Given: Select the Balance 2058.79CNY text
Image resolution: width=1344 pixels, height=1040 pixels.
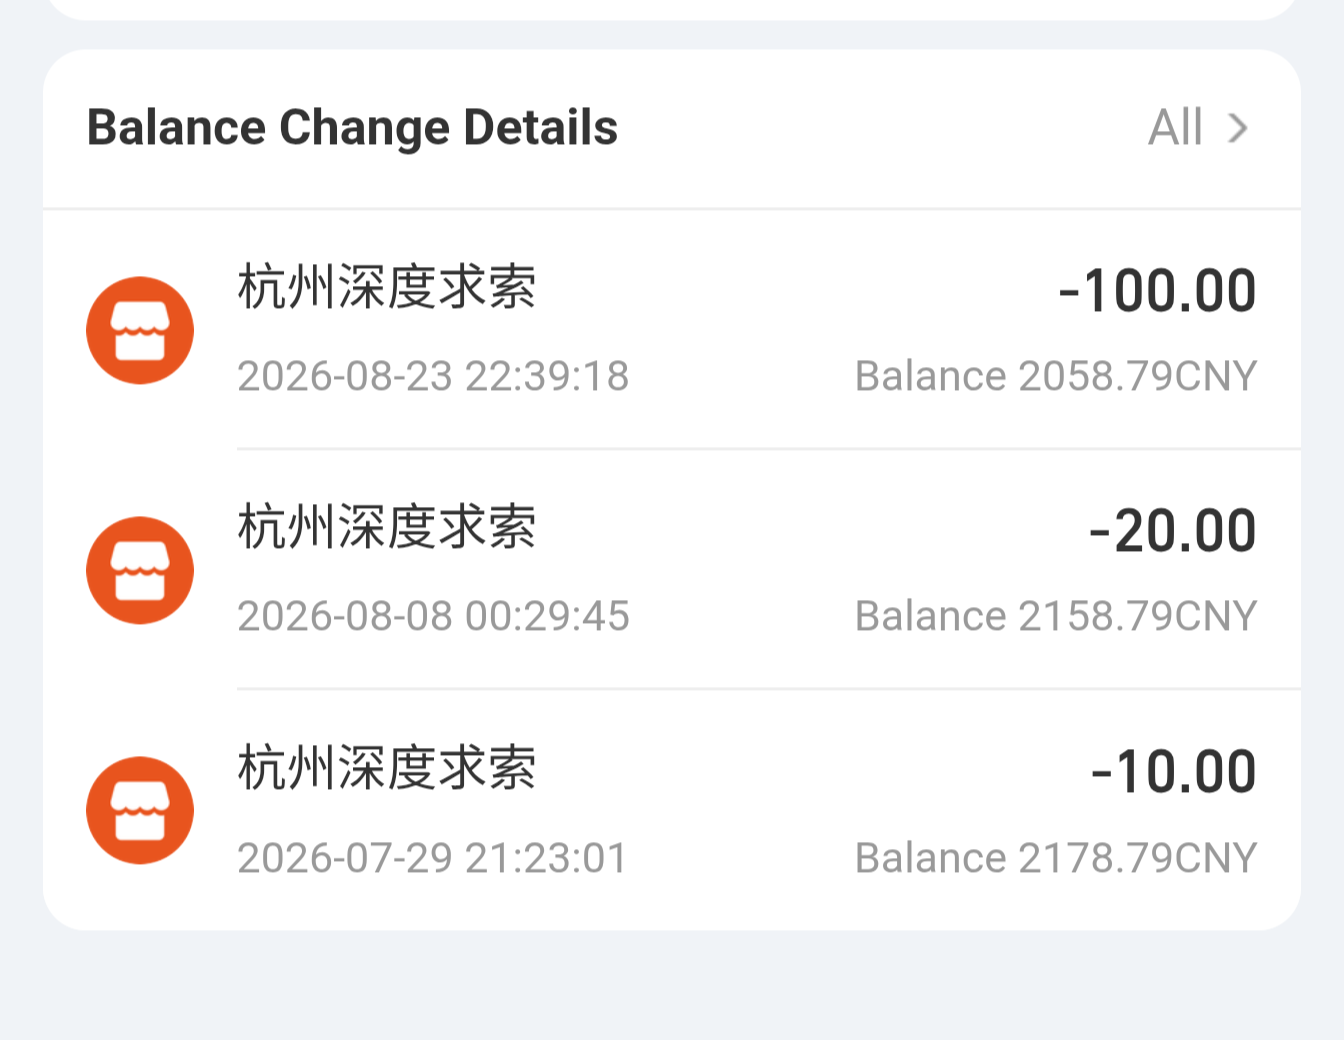Looking at the screenshot, I should coord(1056,376).
